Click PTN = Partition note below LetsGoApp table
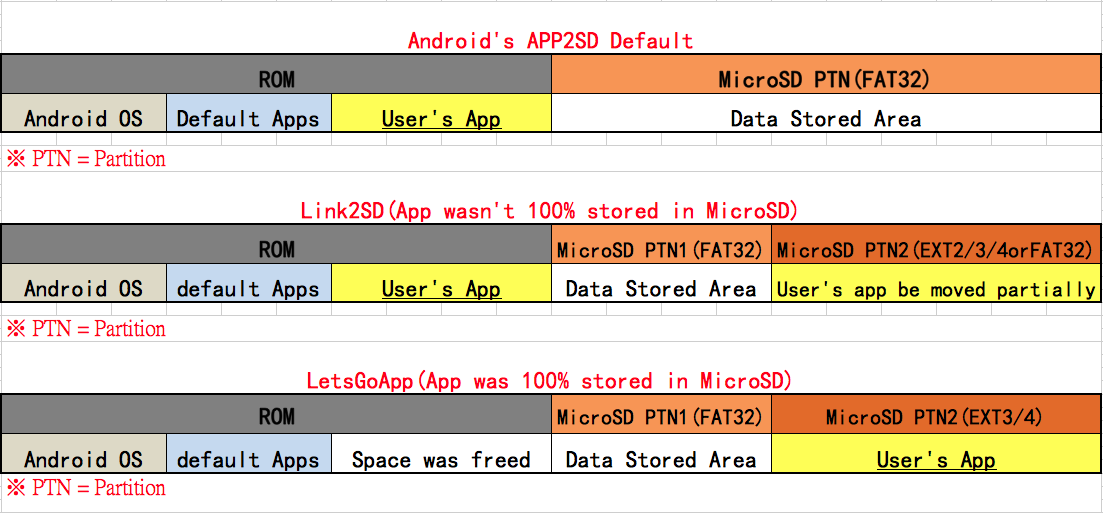Viewport: 1103px width, 513px height. pyautogui.click(x=86, y=488)
